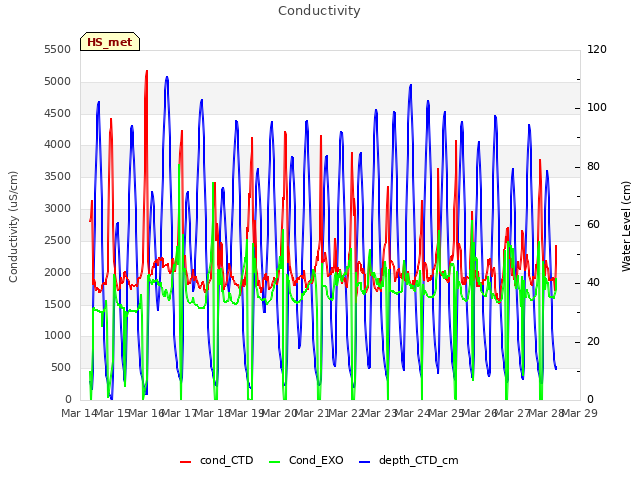
Task: Click the Water Level (cm) axis label
Action: (626, 227)
